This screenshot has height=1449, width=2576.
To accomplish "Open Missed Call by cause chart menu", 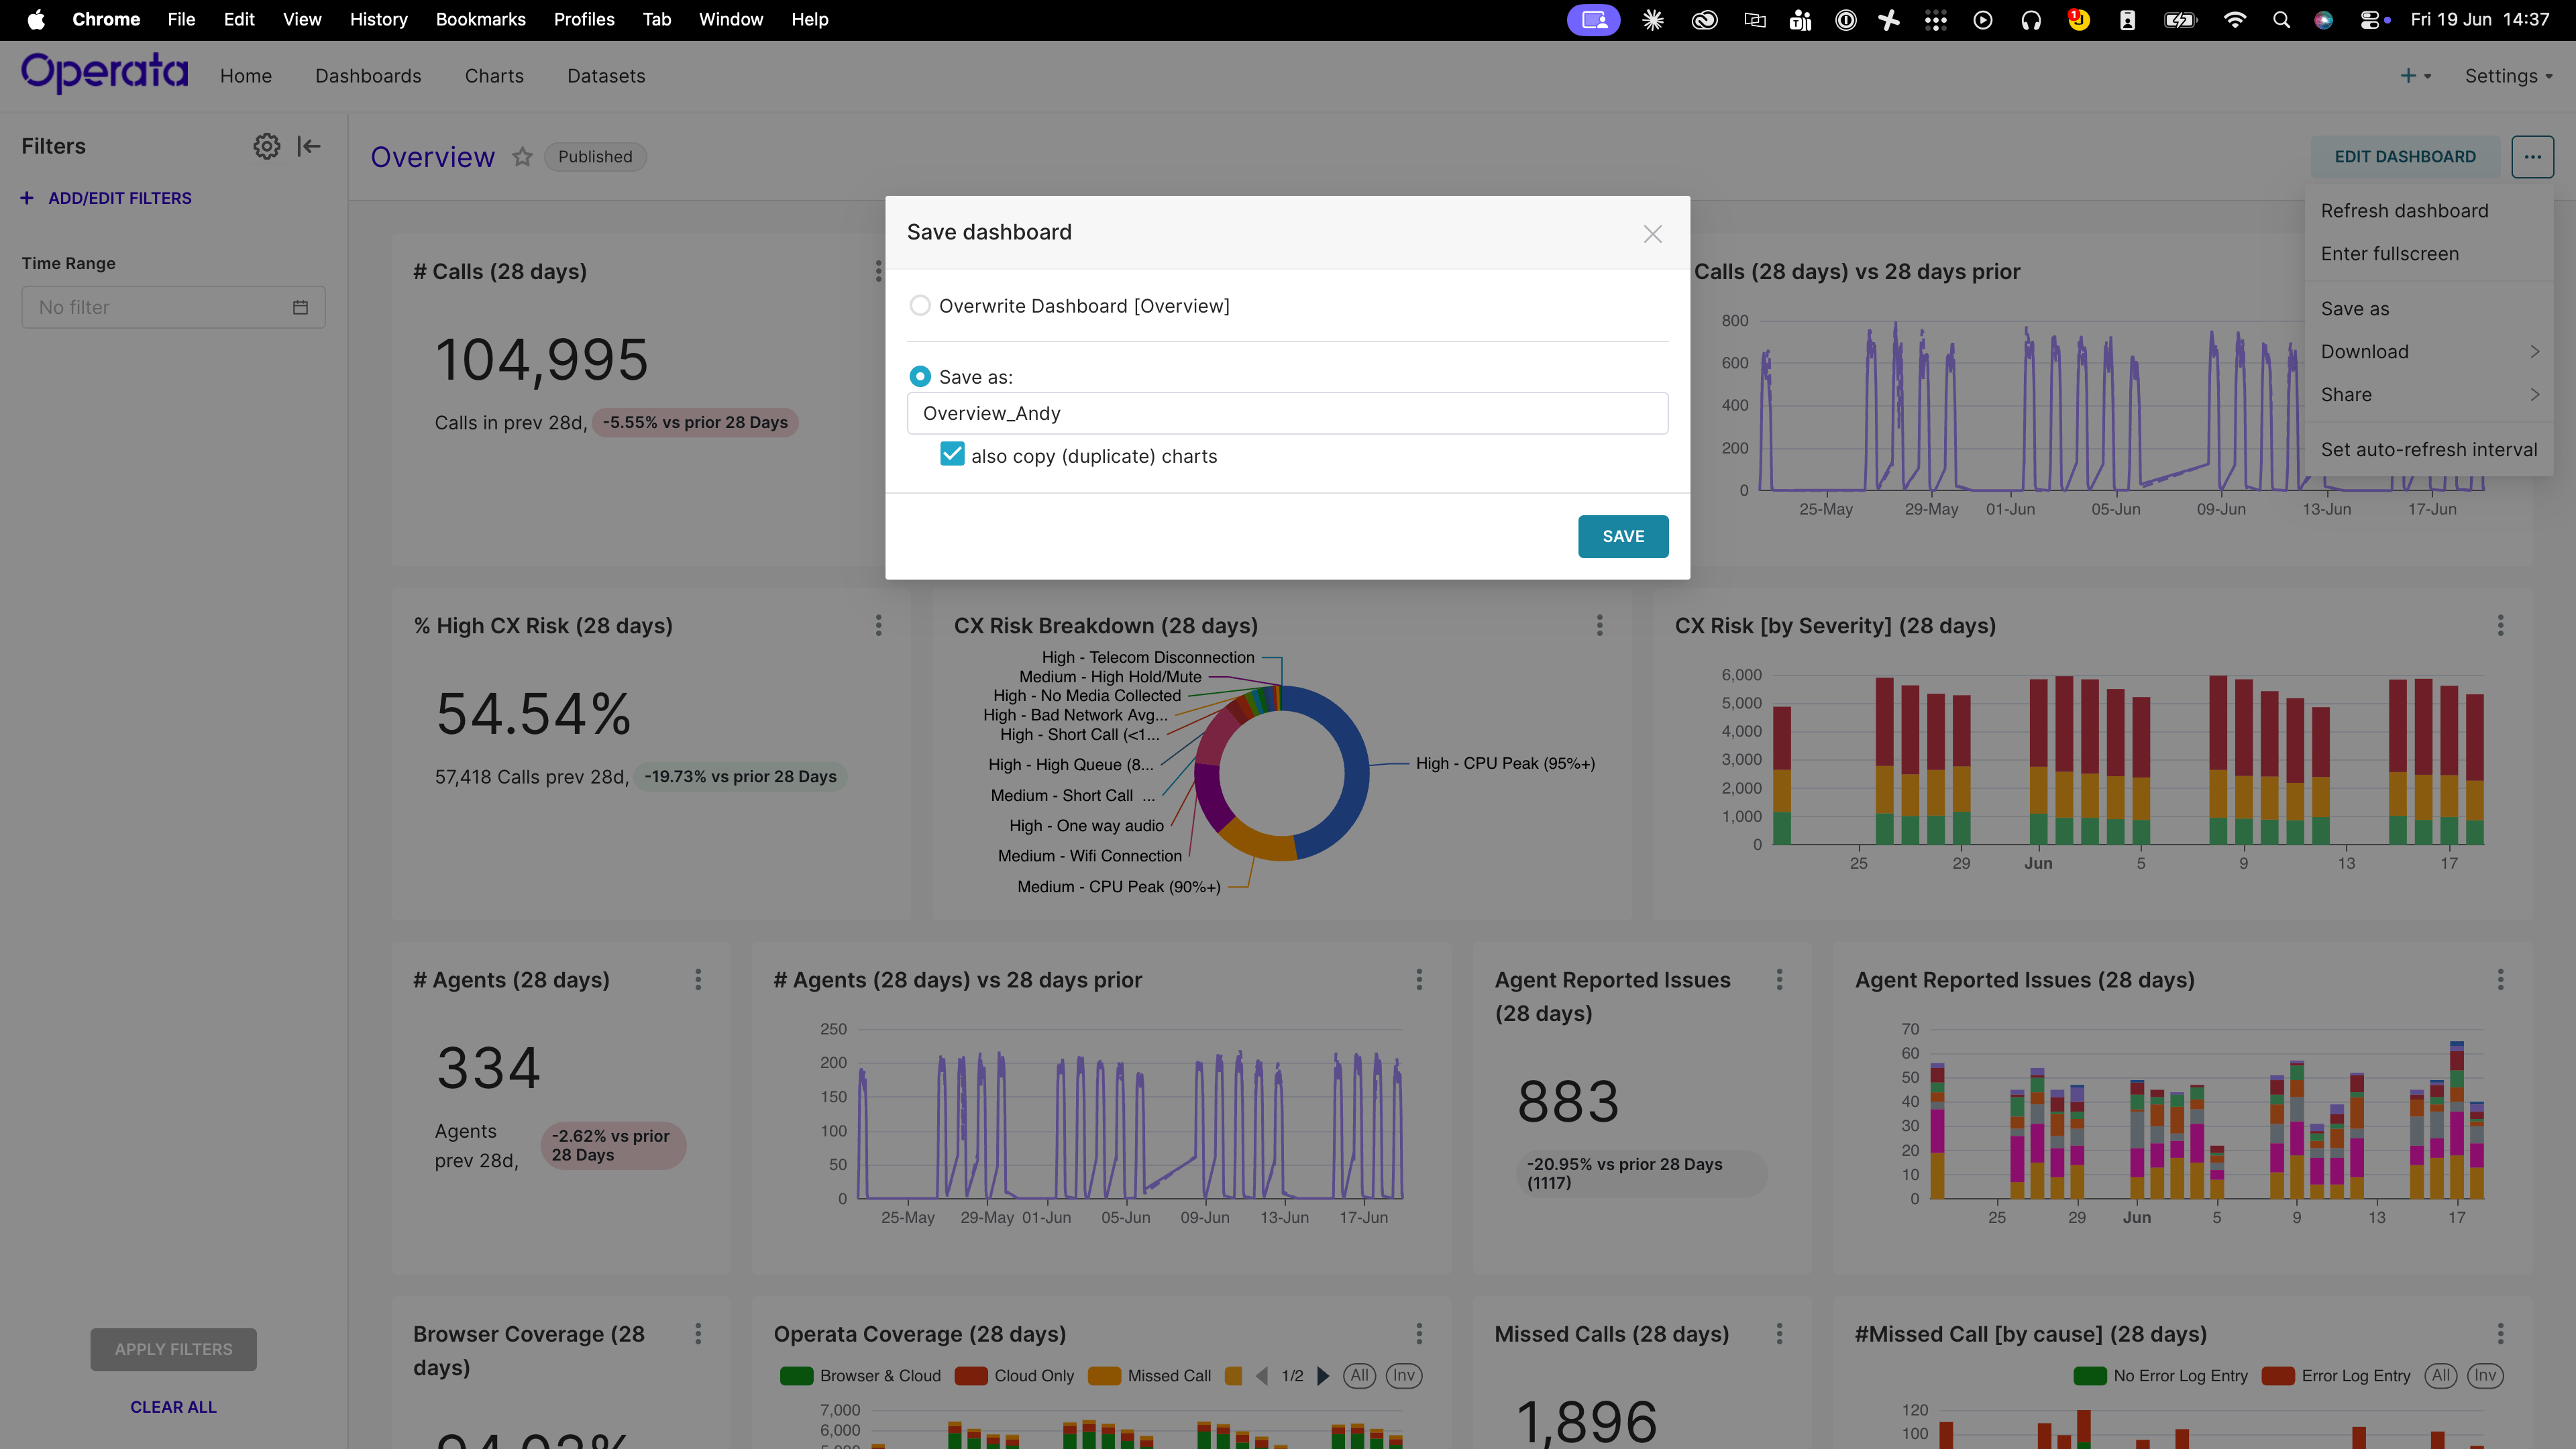I will (2500, 1333).
